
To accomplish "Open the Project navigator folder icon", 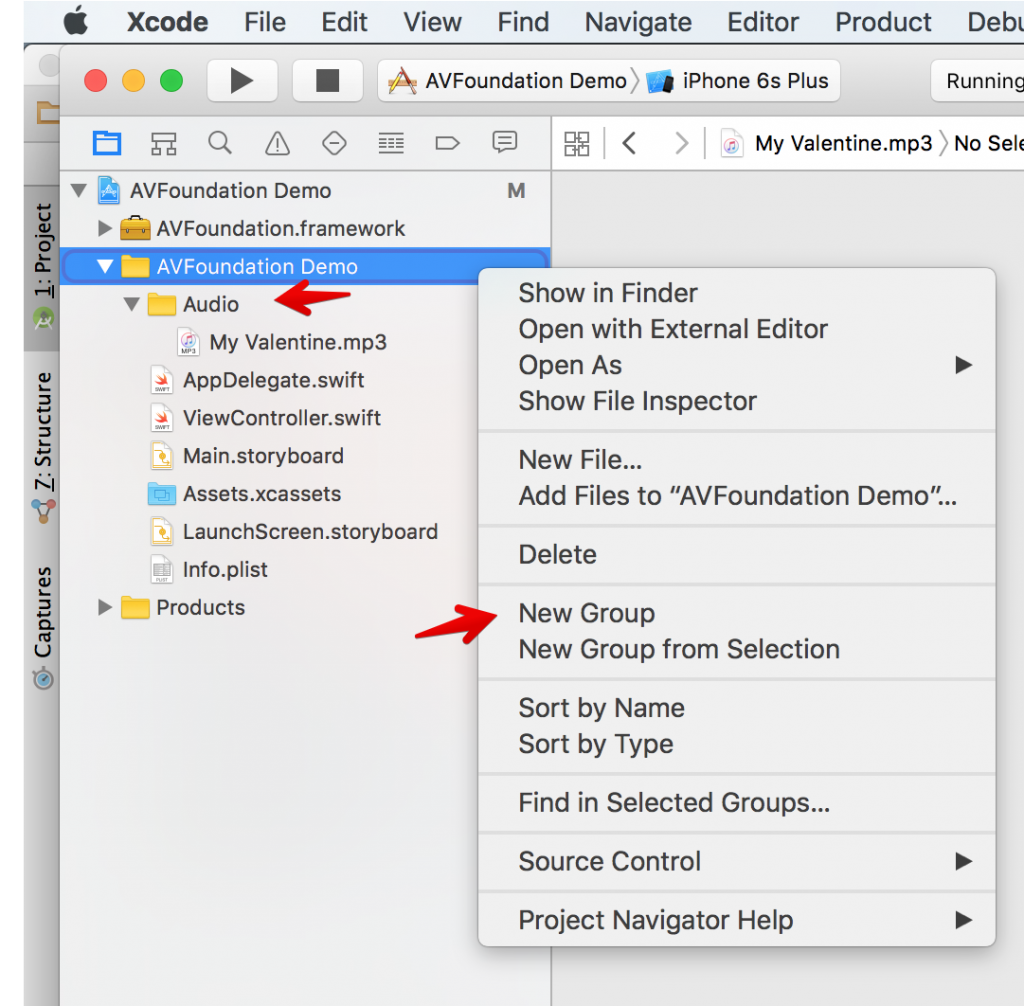I will [107, 143].
